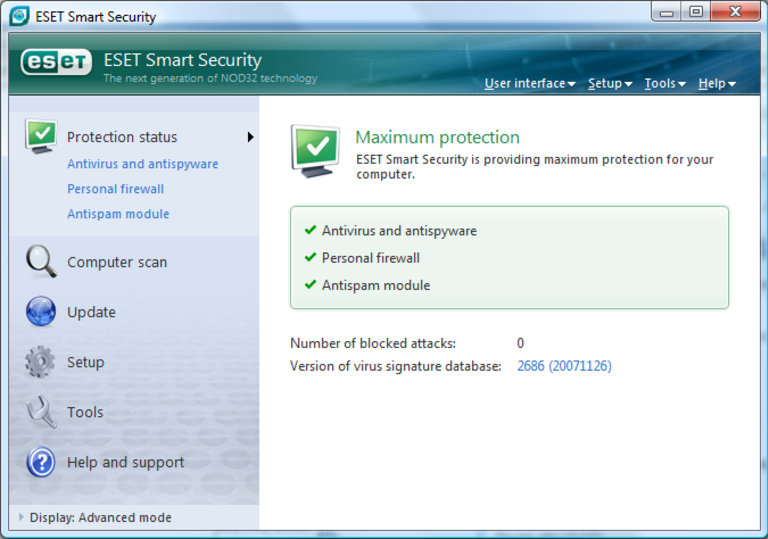Screen dimensions: 768x539
Task: Click the large Maximum protection monitor icon
Action: tap(315, 151)
